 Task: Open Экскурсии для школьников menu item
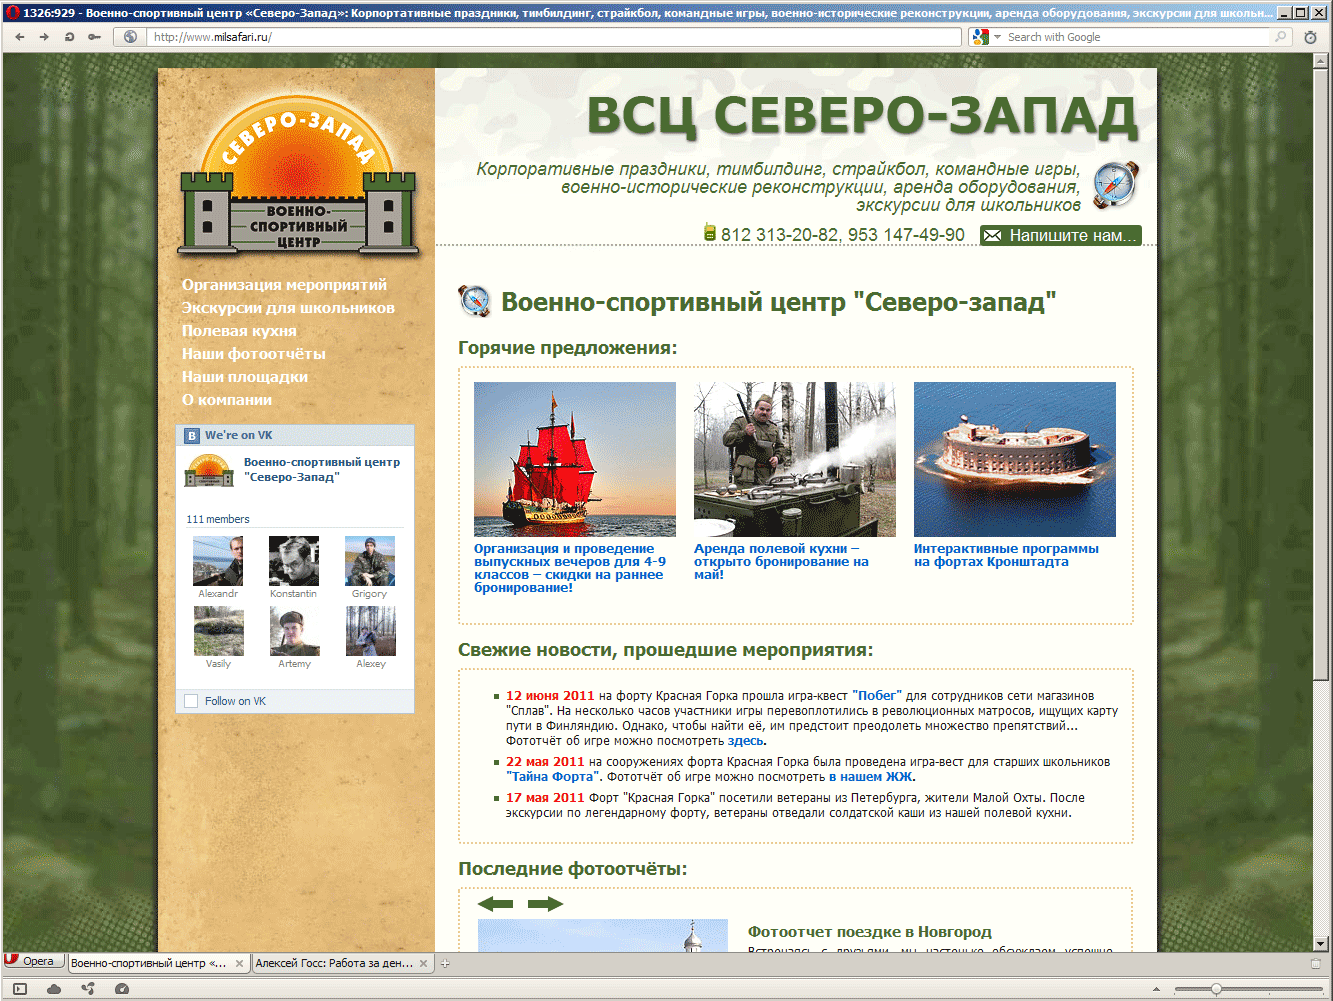tap(288, 308)
